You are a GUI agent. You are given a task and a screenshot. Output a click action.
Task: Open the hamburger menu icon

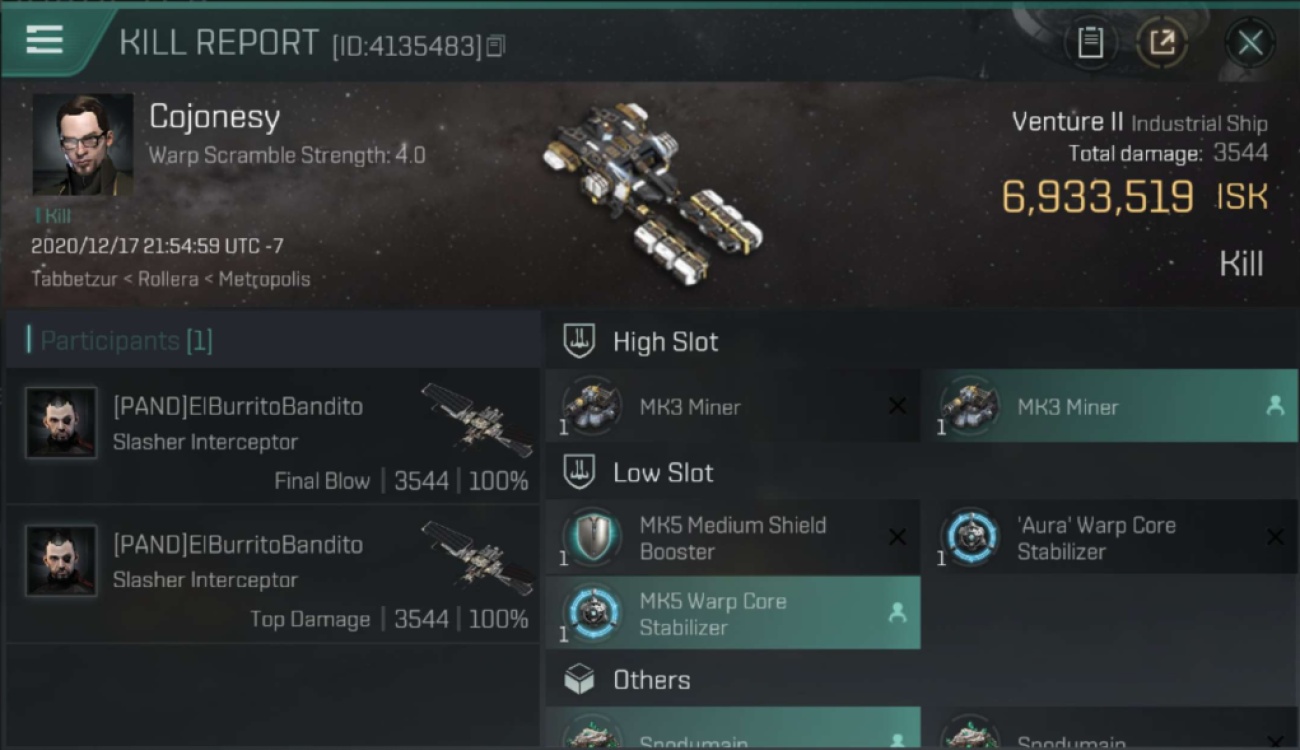point(45,40)
